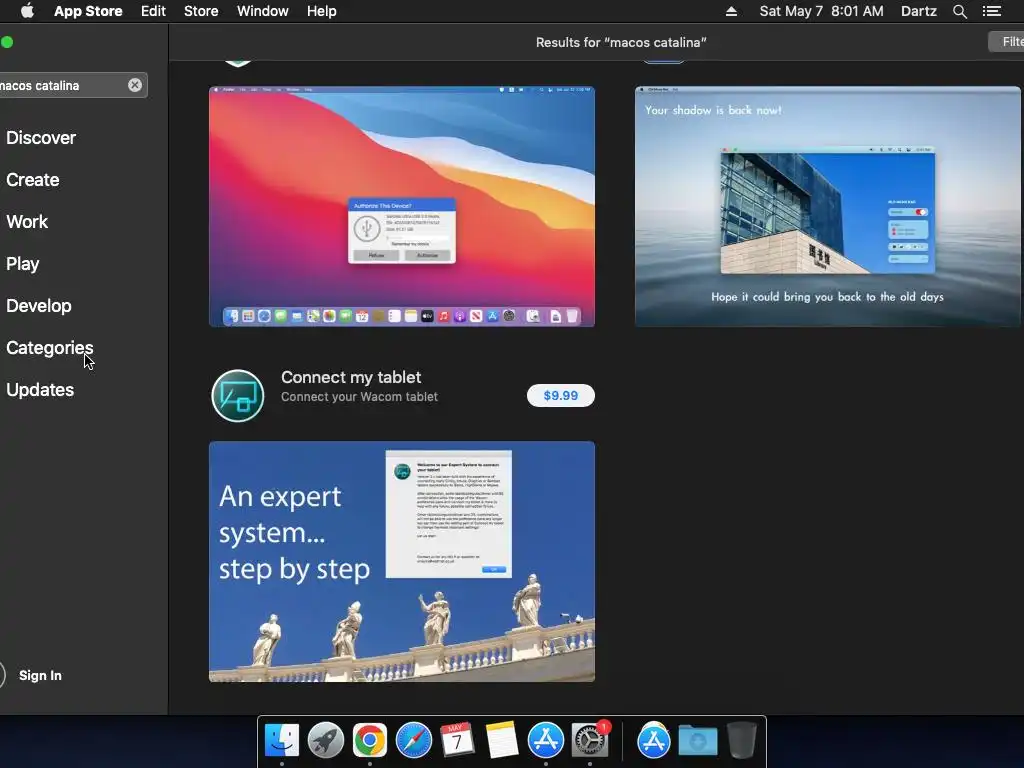This screenshot has width=1024, height=768.
Task: Buy Connect my tablet for $9.99
Action: [x=560, y=395]
